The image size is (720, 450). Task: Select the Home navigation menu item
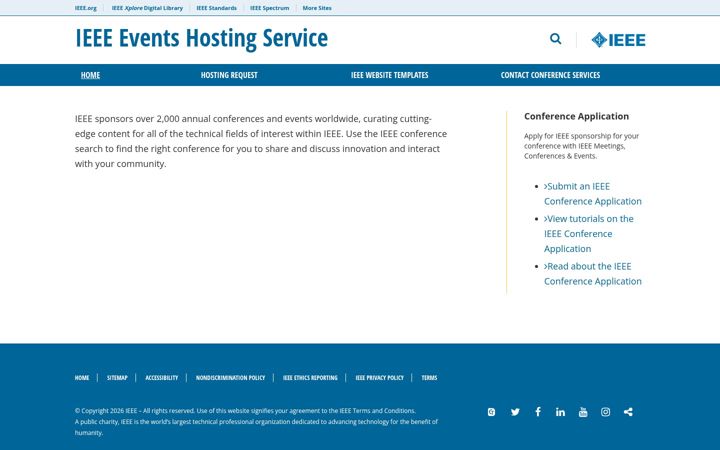90,75
